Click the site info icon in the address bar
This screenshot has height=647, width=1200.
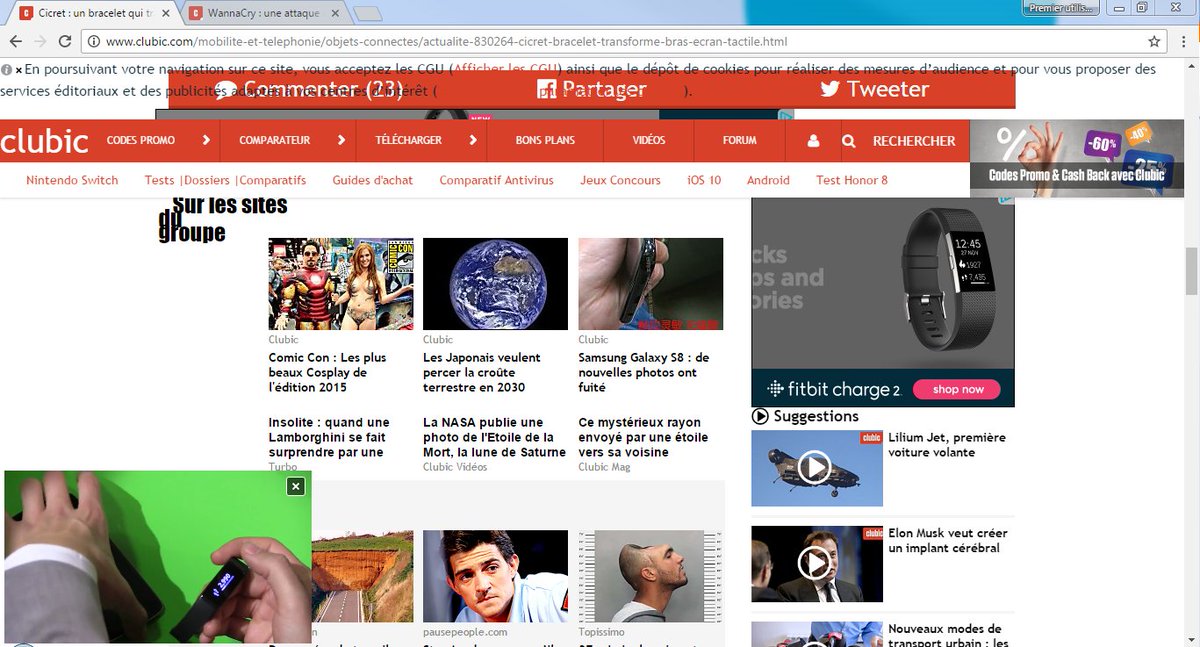tap(93, 42)
